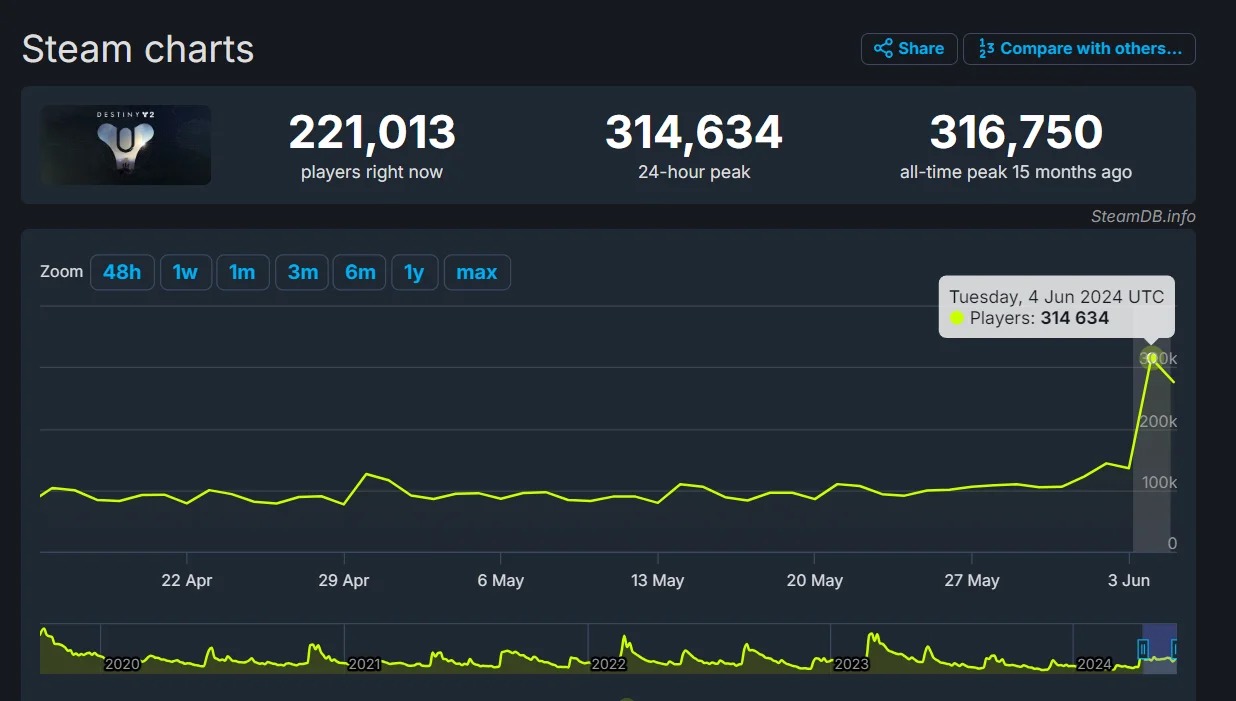Show the 1y chart range
Screen dimensions: 1236x701
414,272
